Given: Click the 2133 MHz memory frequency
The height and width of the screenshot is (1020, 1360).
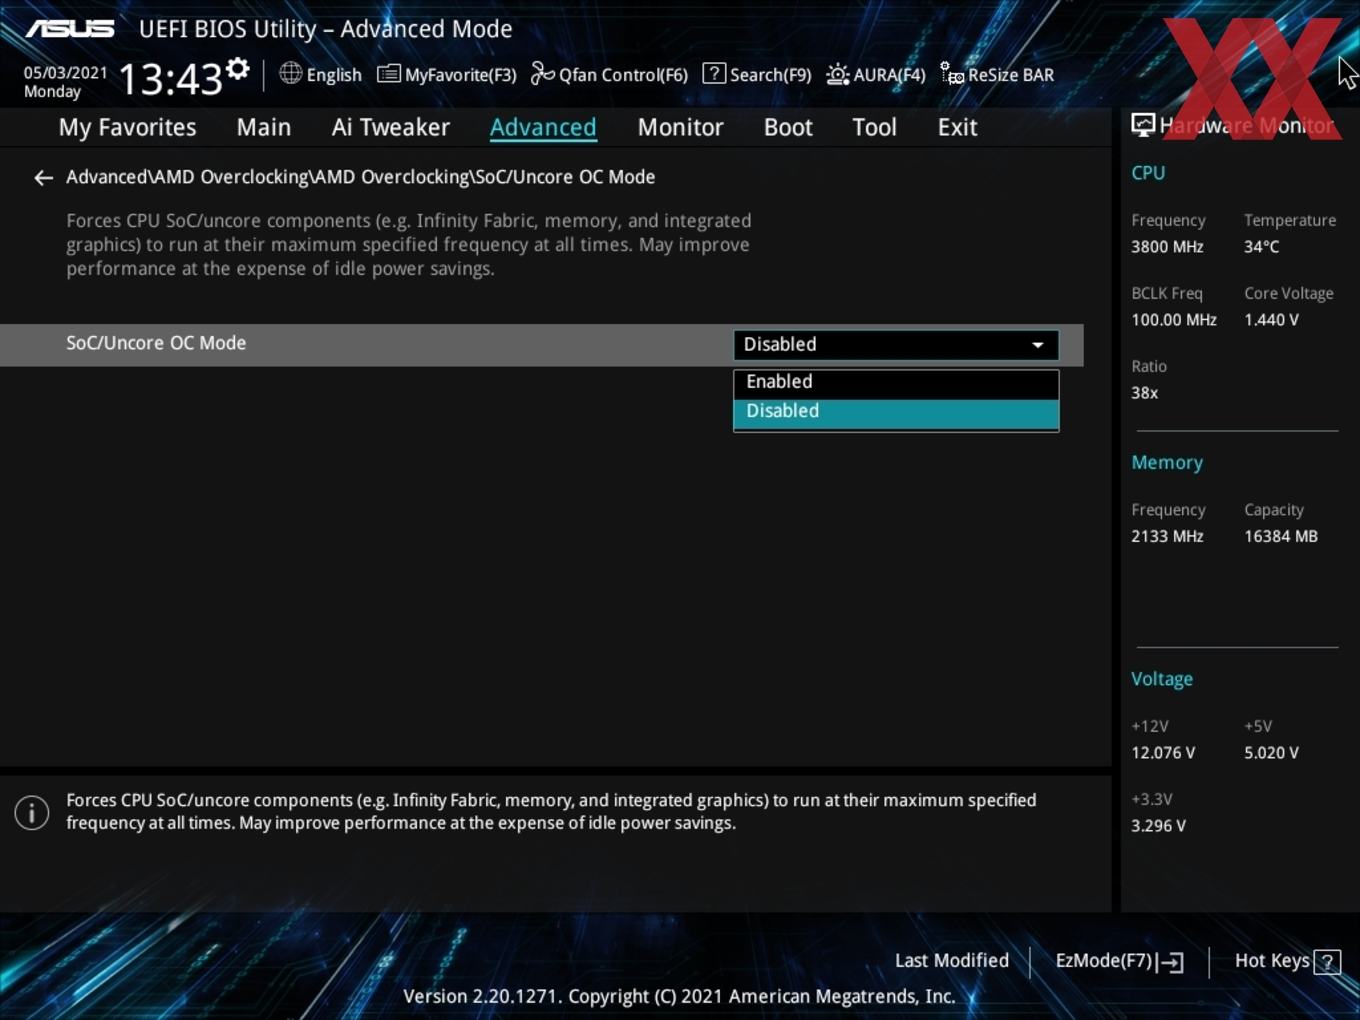Looking at the screenshot, I should 1167,537.
